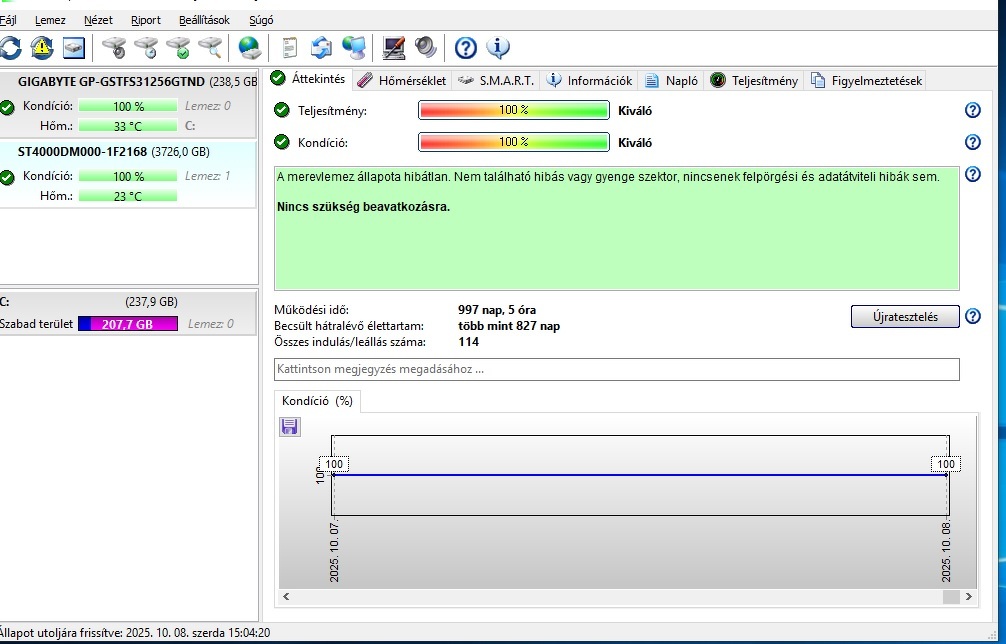Viewport: 1006px width, 644px height.
Task: Click the C: partition header (237,9 GB)
Action: pos(128,301)
